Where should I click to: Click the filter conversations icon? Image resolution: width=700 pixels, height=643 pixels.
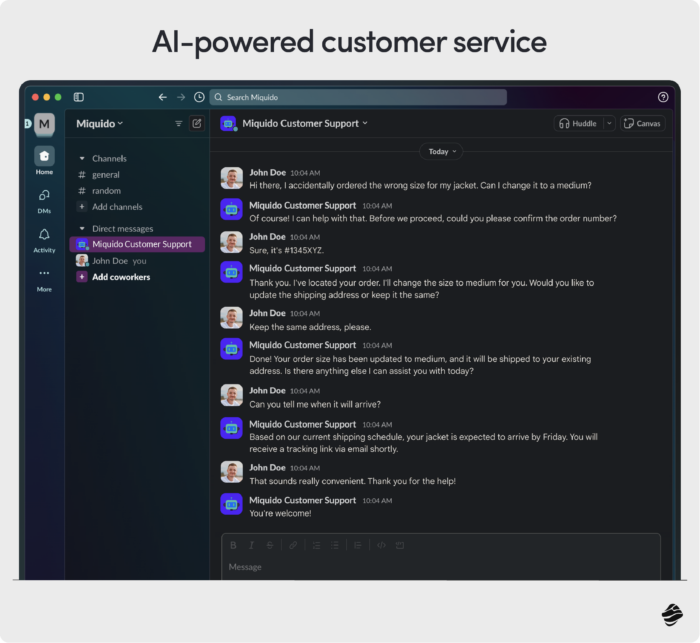tap(179, 124)
